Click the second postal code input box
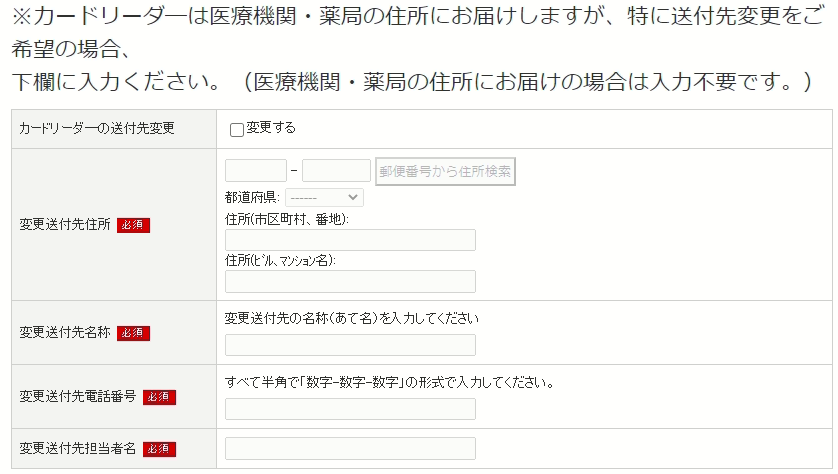 336,171
